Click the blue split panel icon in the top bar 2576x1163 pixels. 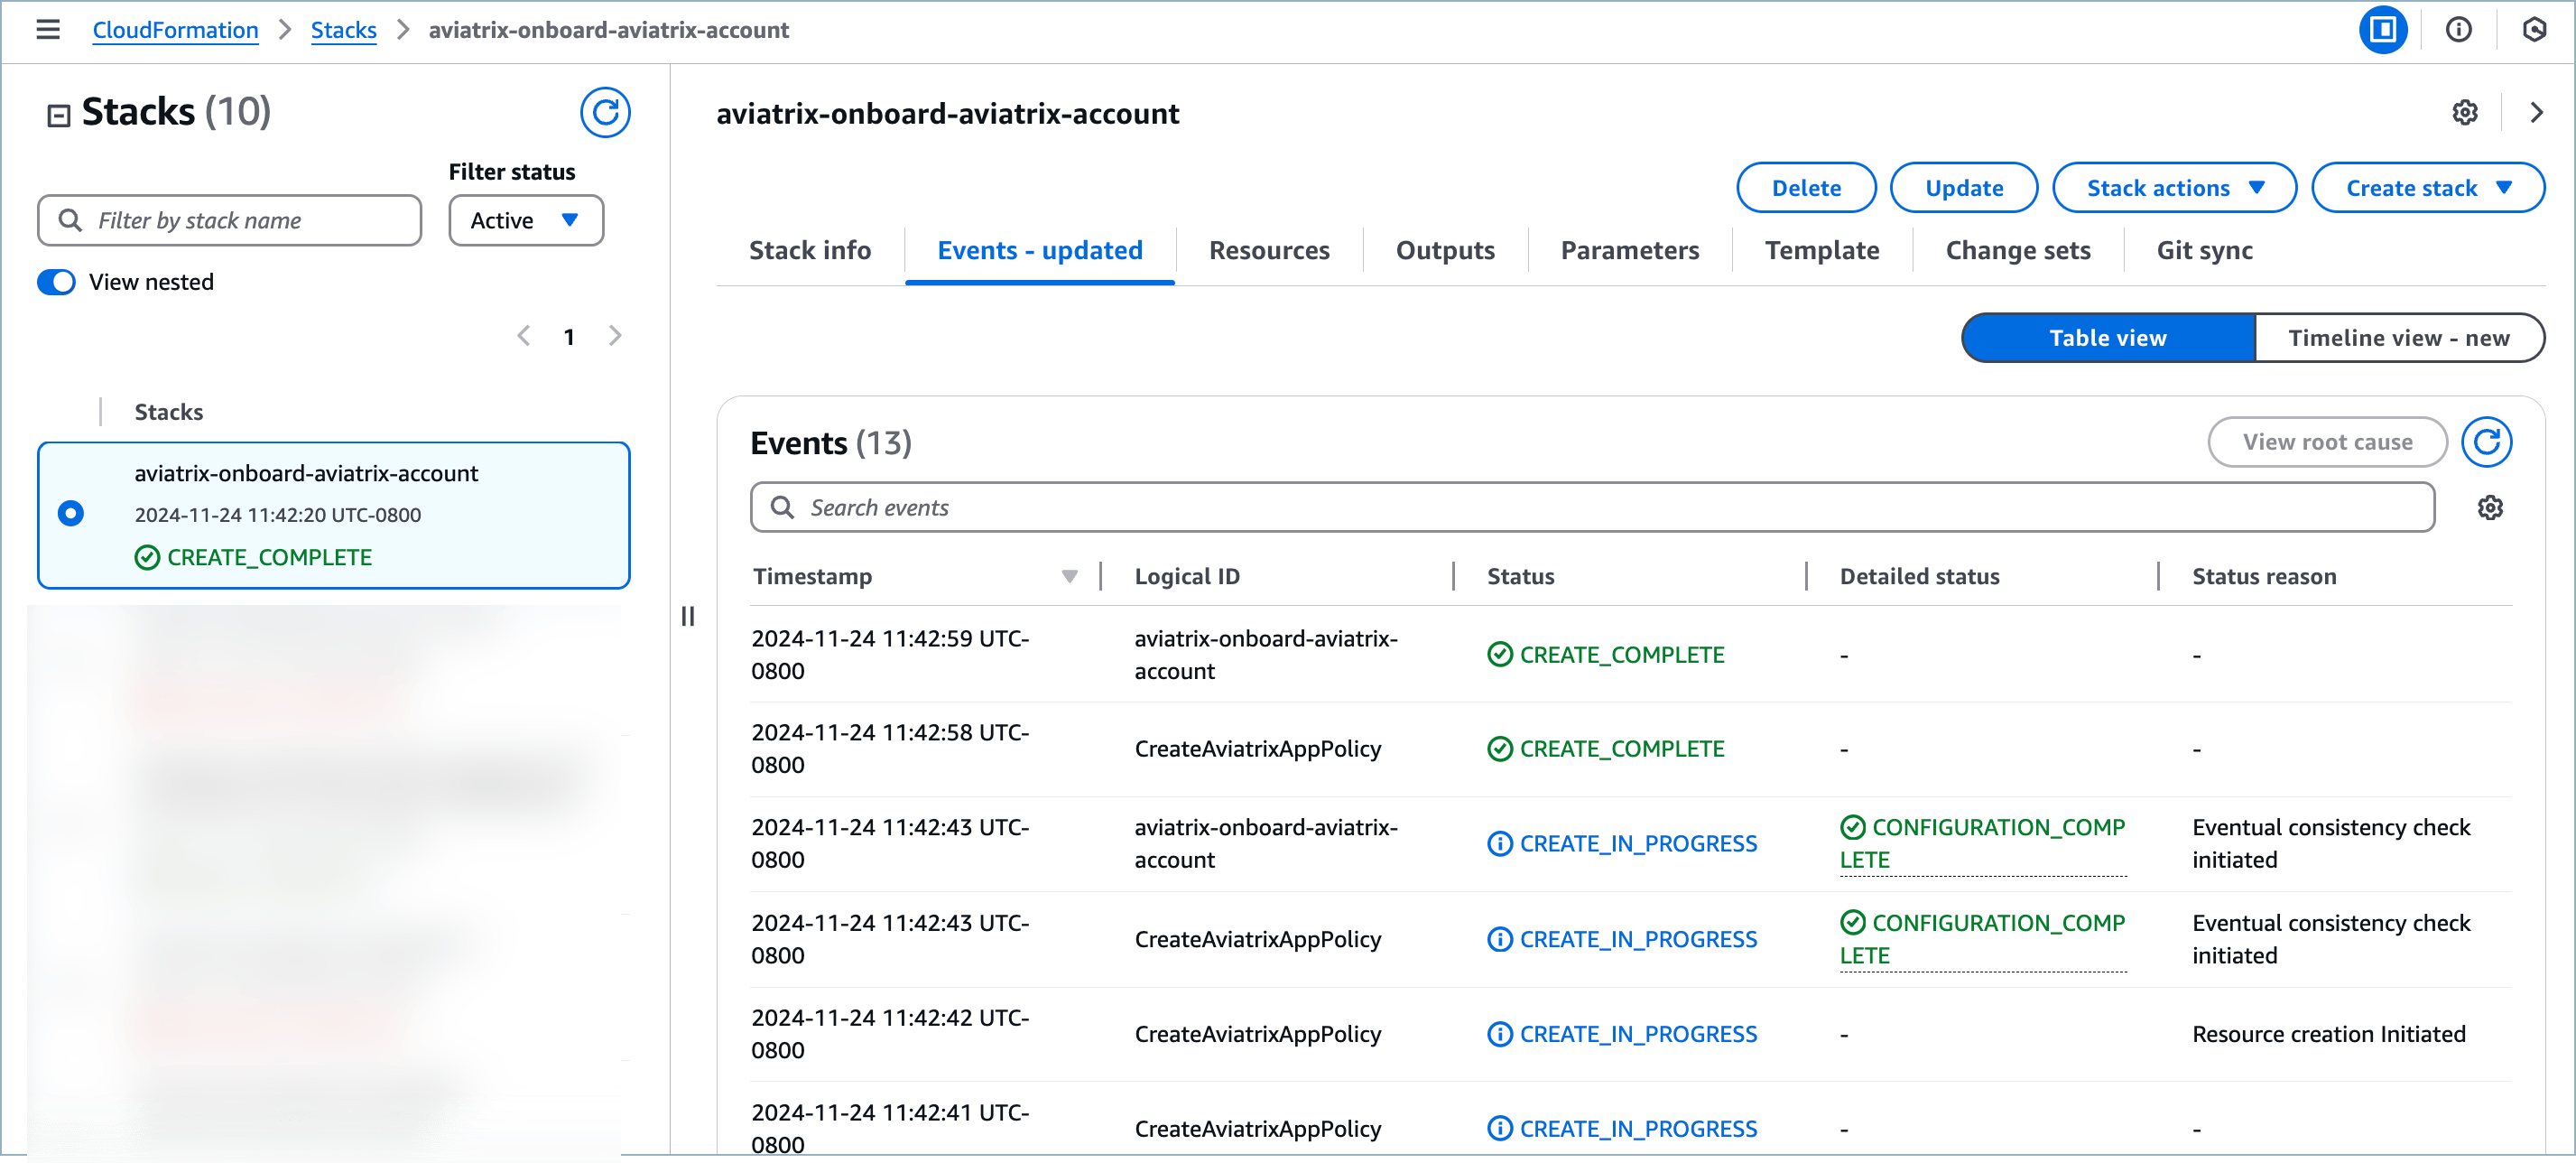click(x=2383, y=30)
